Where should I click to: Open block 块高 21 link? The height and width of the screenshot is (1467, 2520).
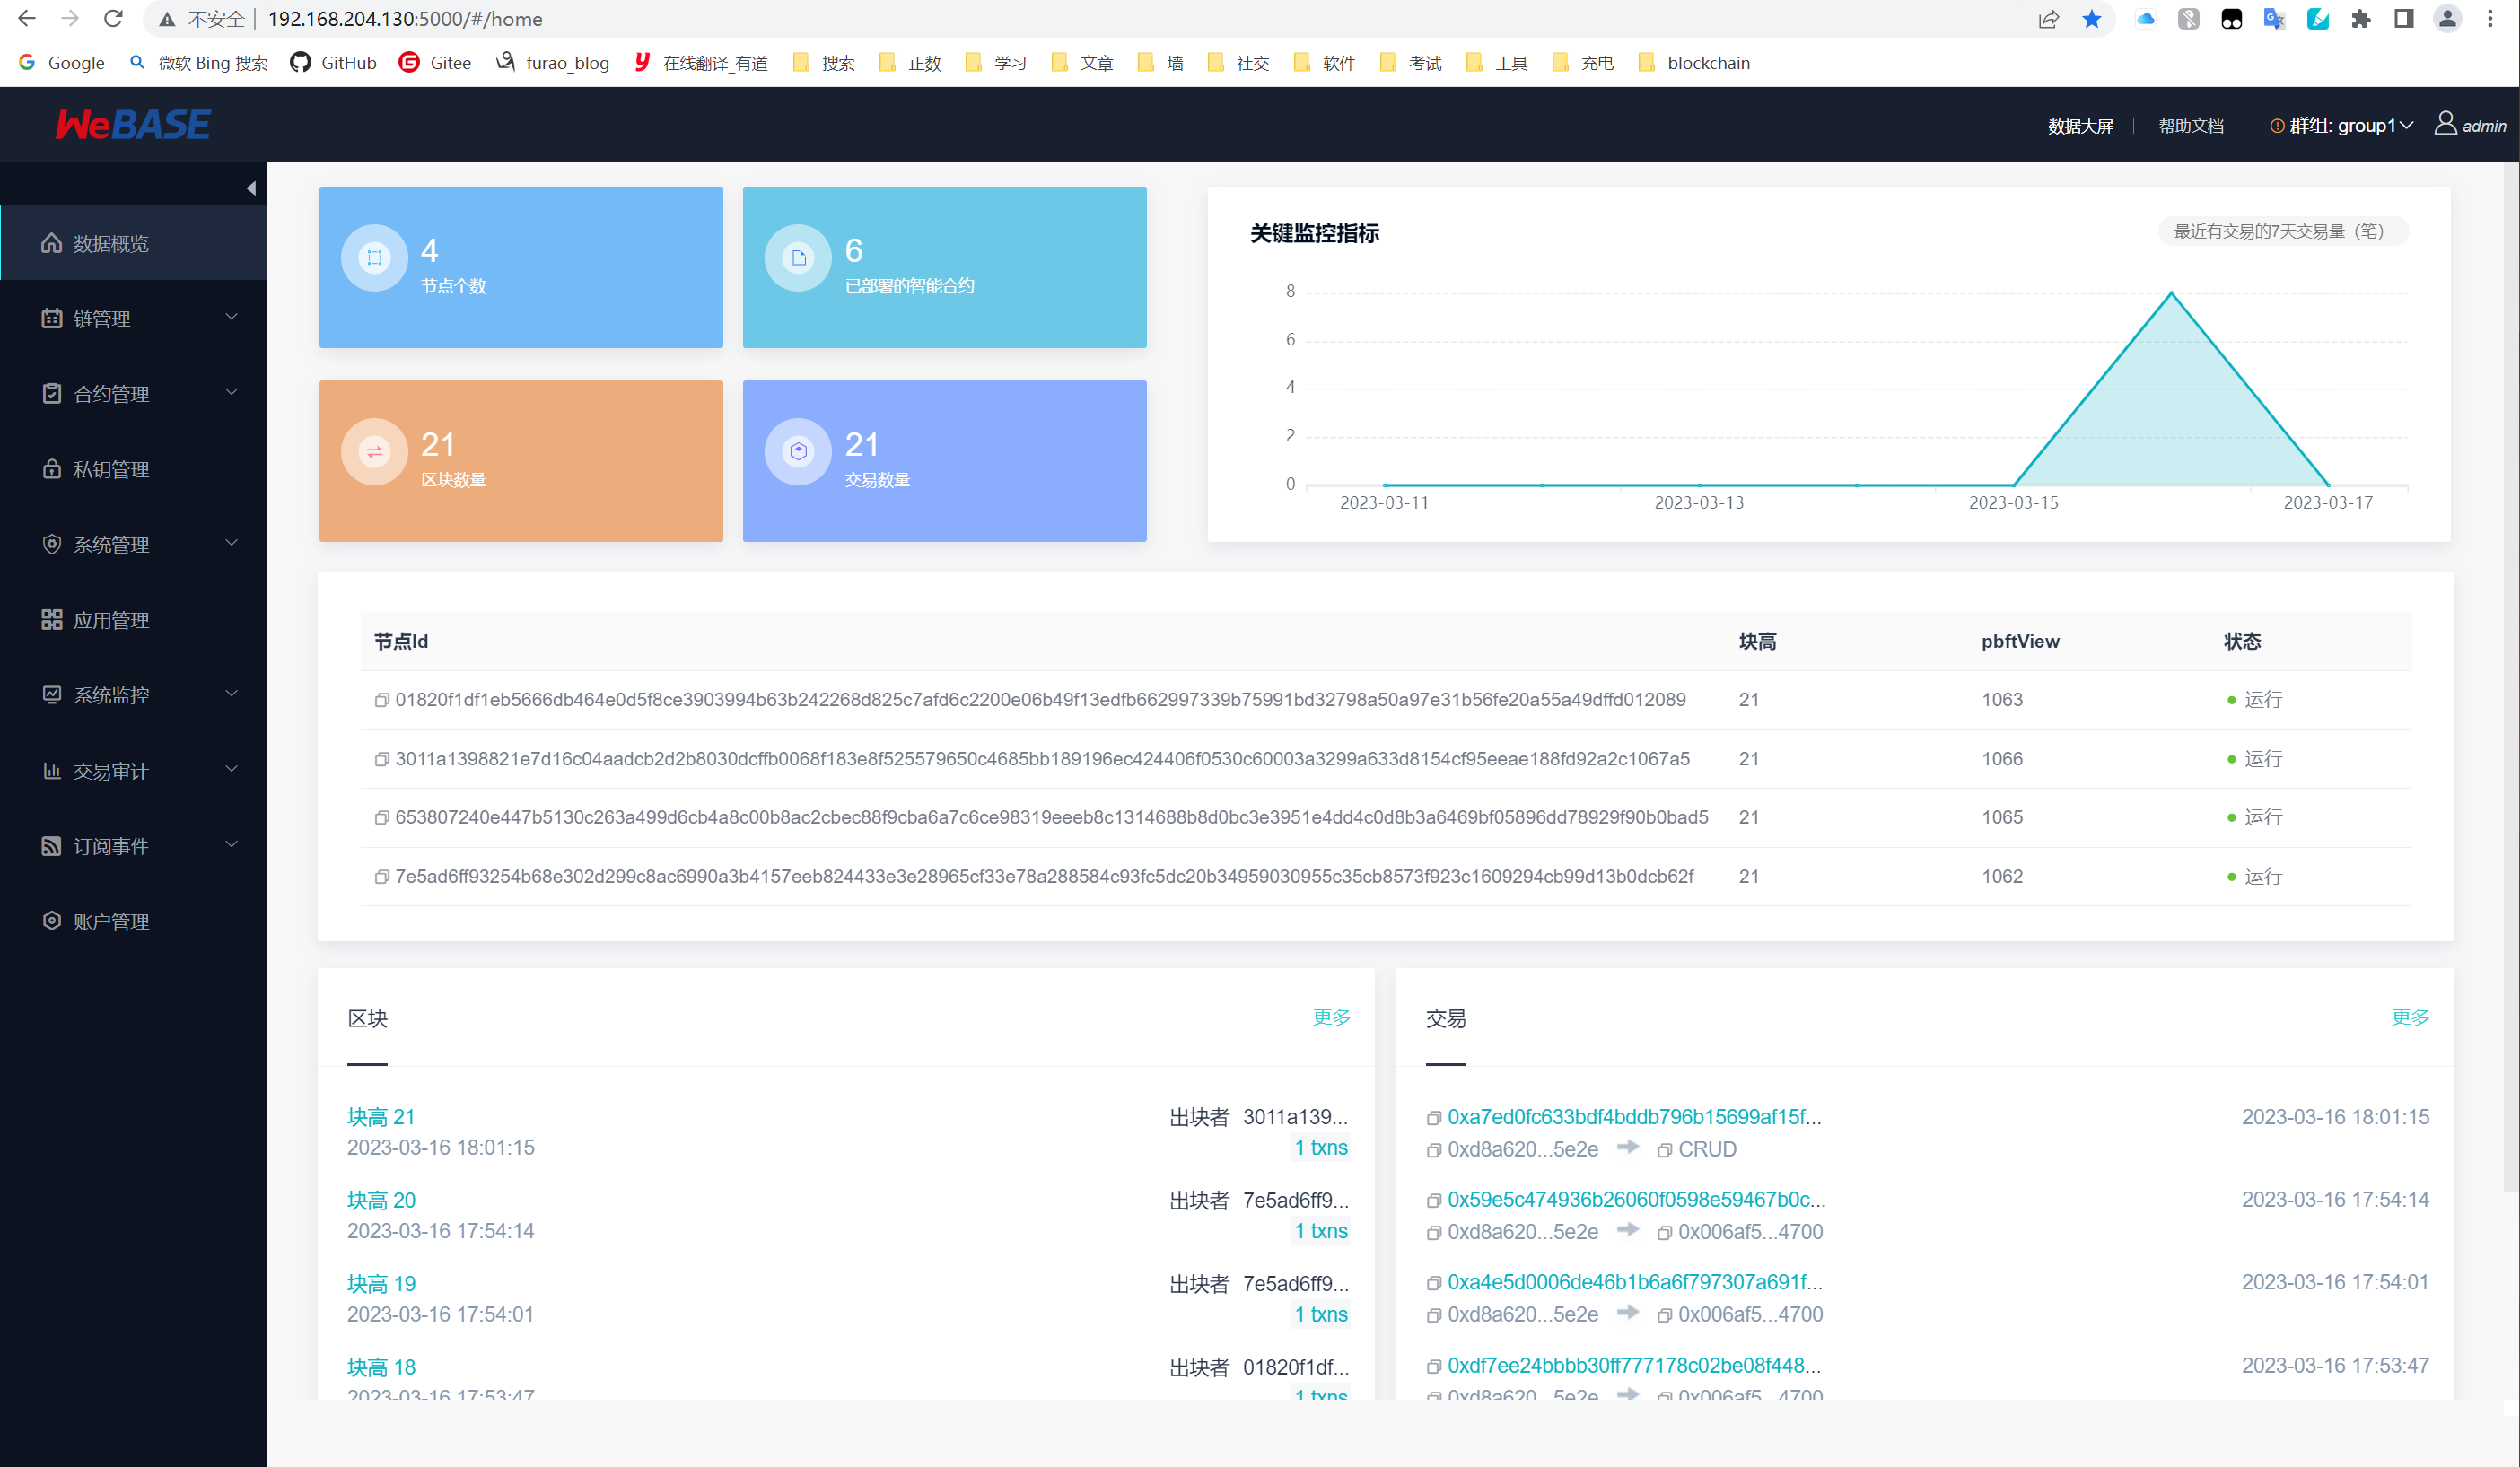click(x=380, y=1117)
